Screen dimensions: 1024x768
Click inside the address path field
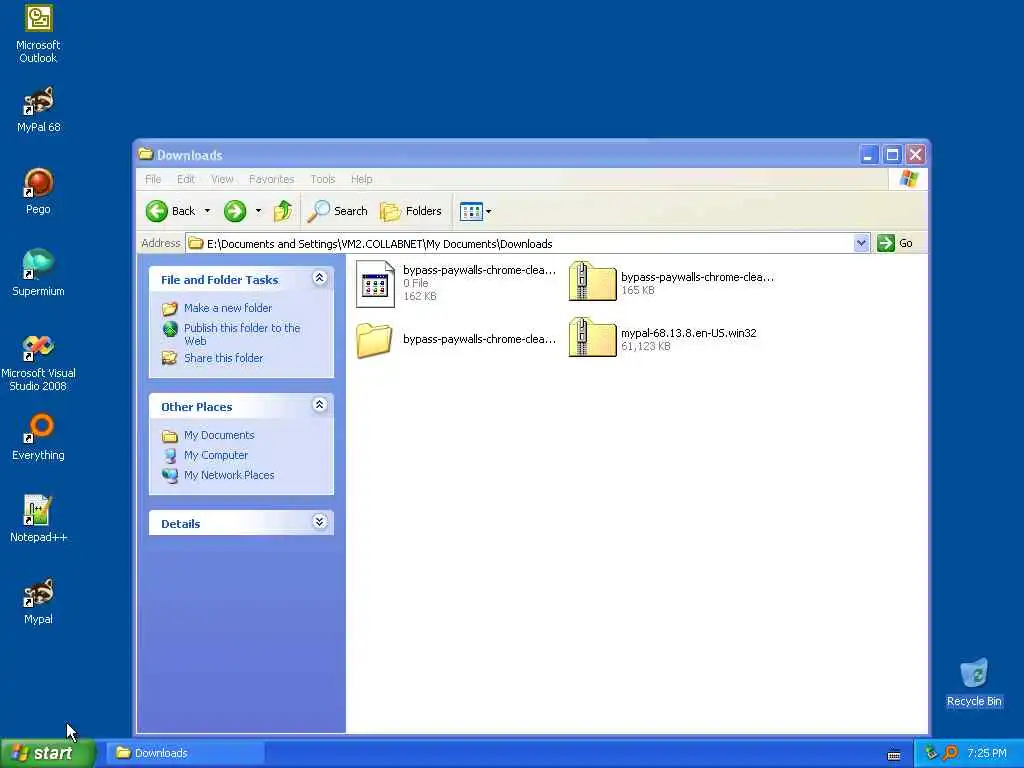(519, 244)
